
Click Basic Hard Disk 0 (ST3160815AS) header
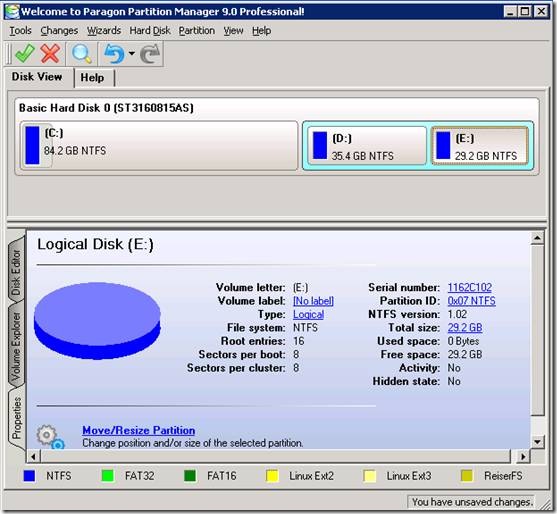(x=106, y=108)
